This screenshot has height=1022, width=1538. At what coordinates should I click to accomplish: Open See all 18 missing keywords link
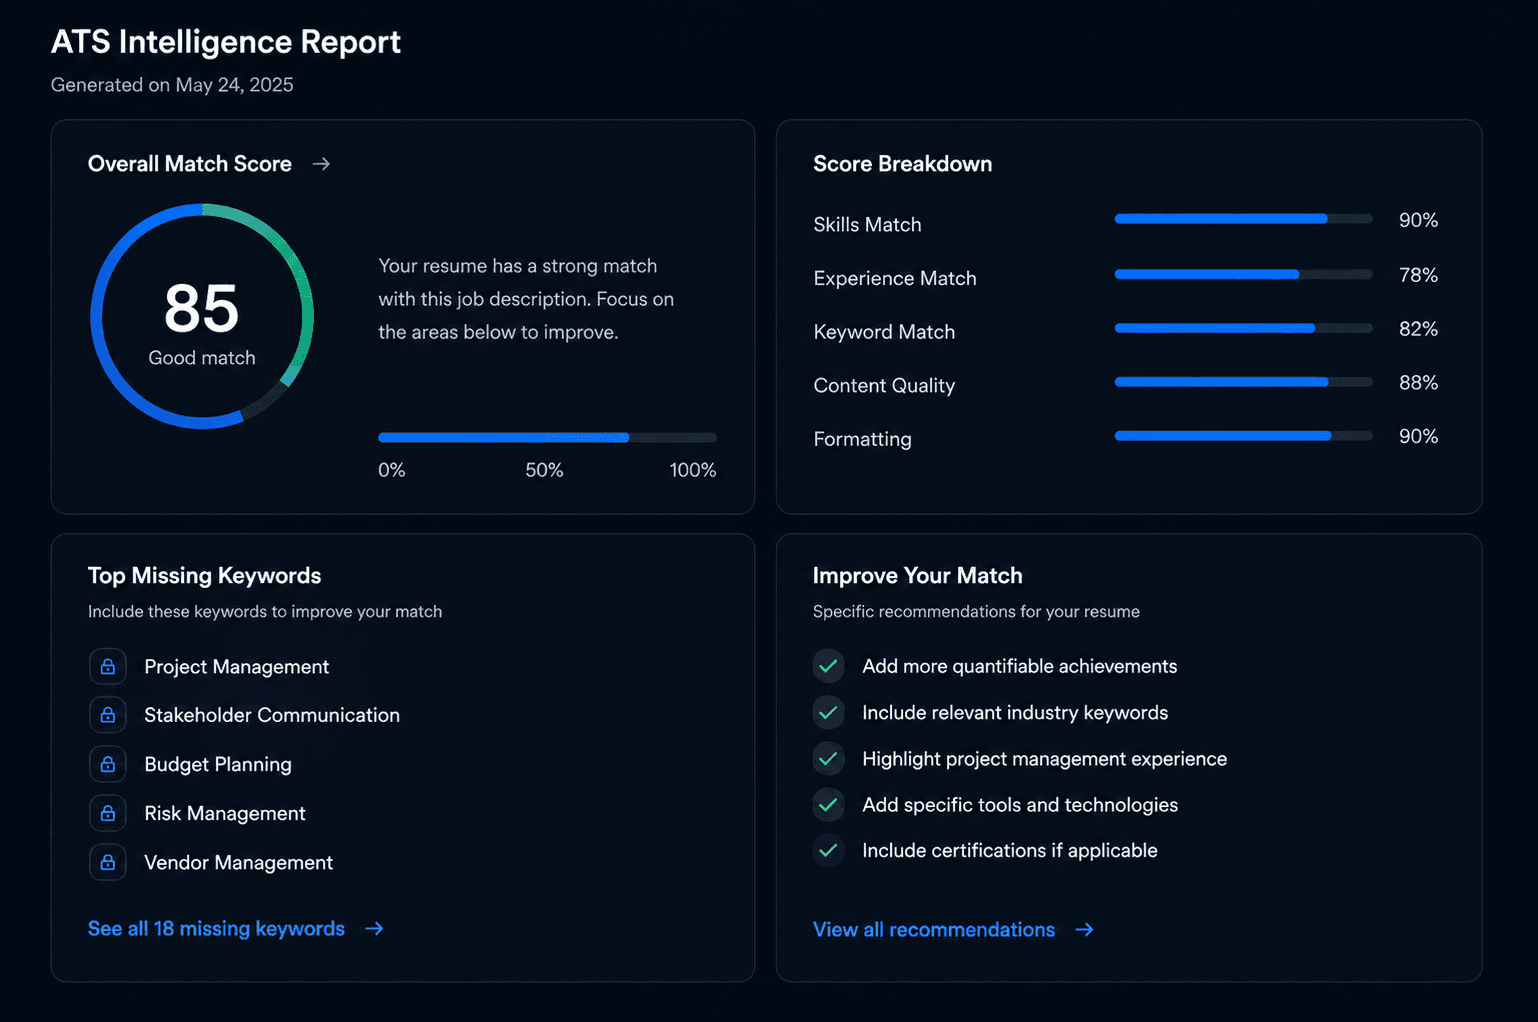coord(216,929)
